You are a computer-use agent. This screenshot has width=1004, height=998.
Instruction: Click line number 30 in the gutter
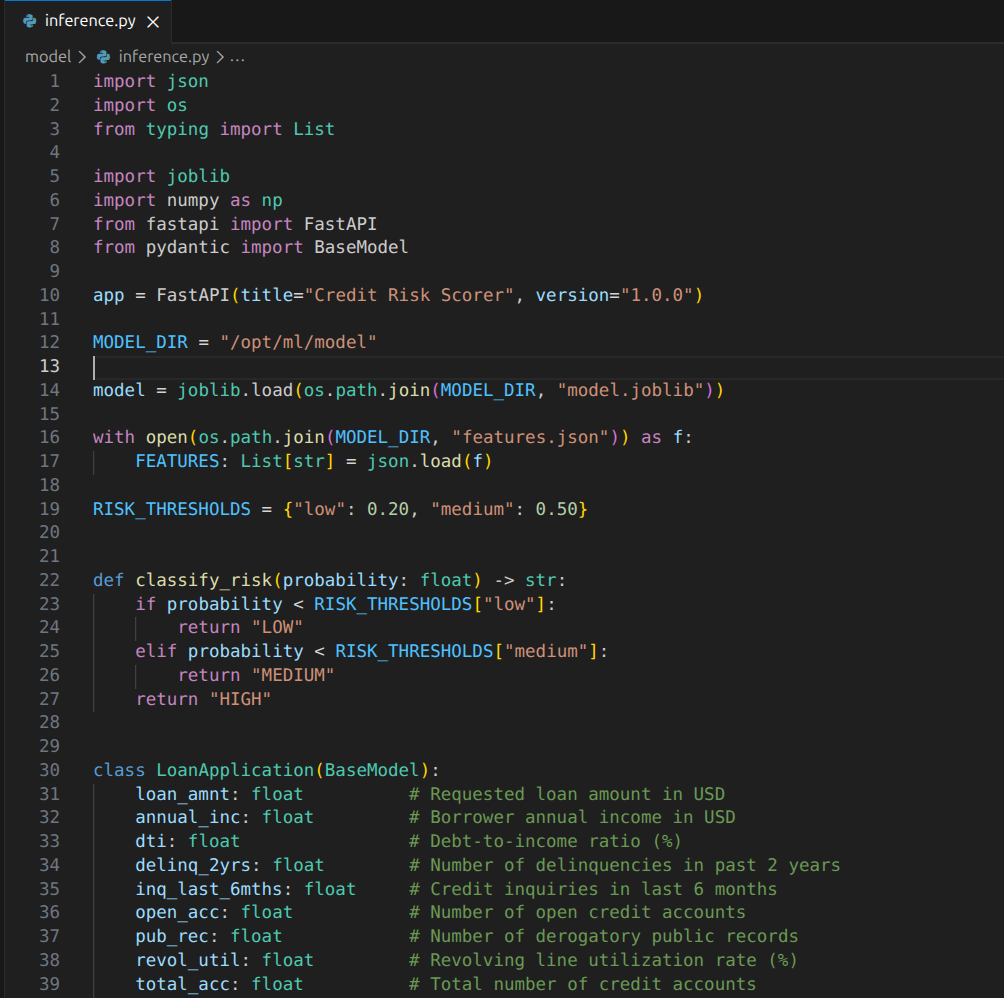(50, 770)
